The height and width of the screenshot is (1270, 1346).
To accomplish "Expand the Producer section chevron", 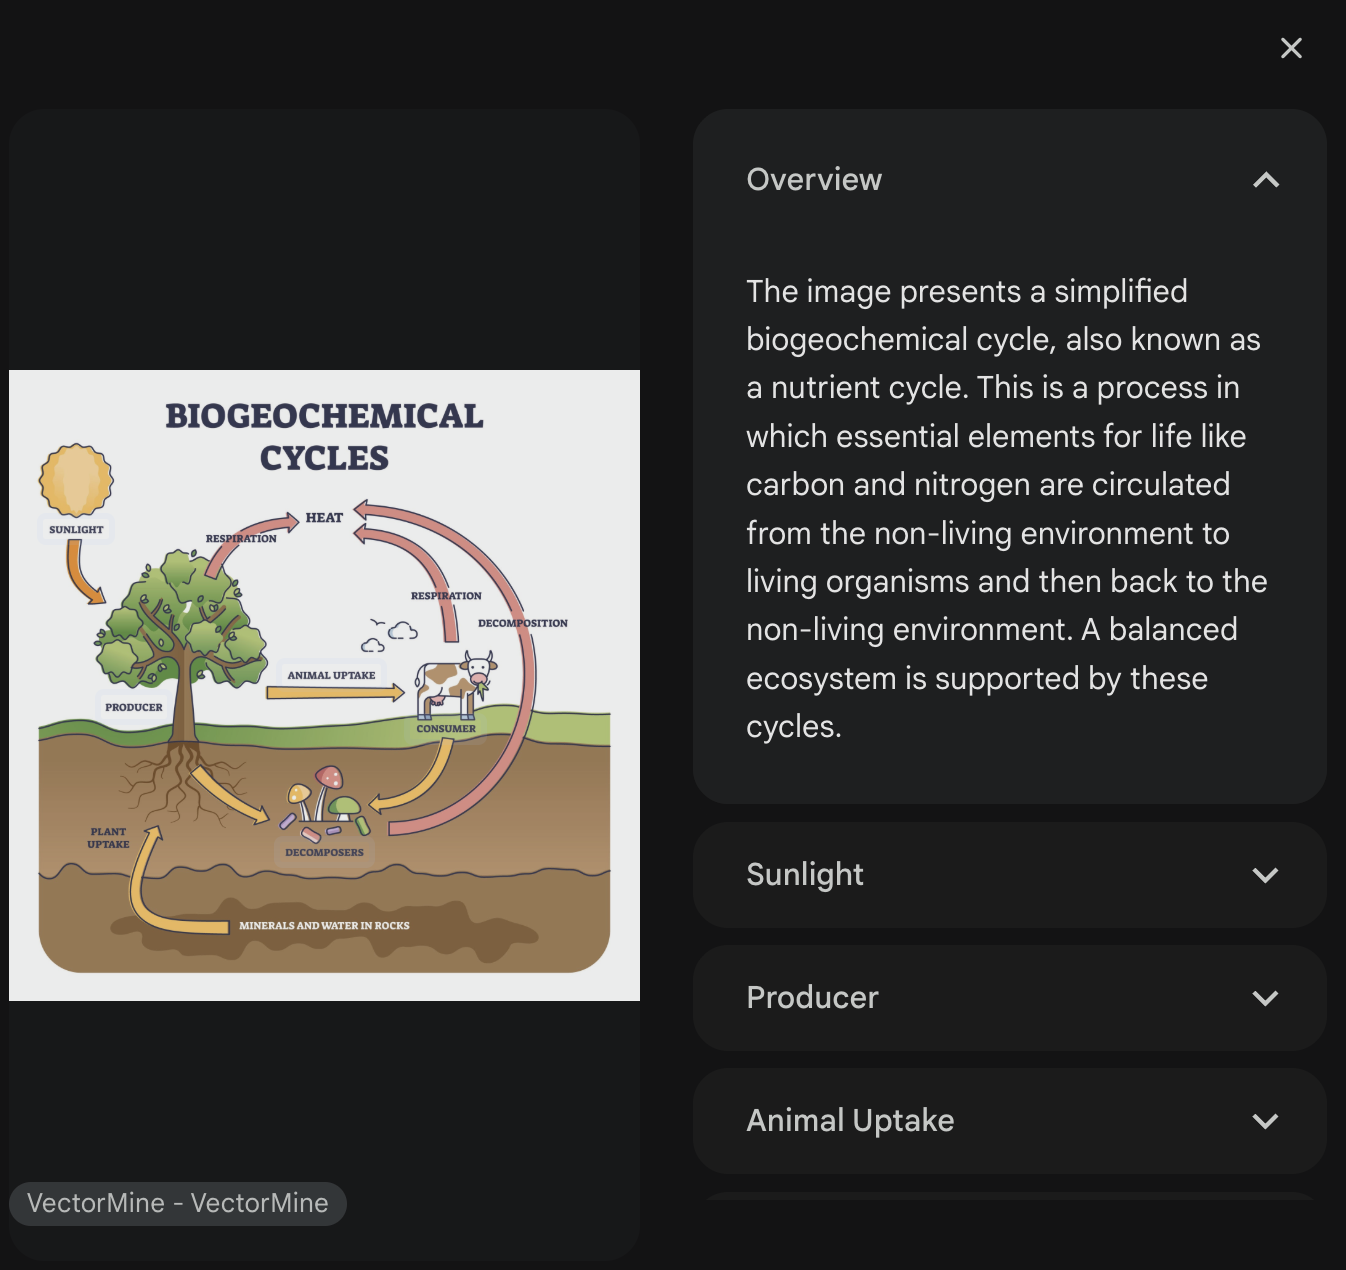I will pos(1266,998).
